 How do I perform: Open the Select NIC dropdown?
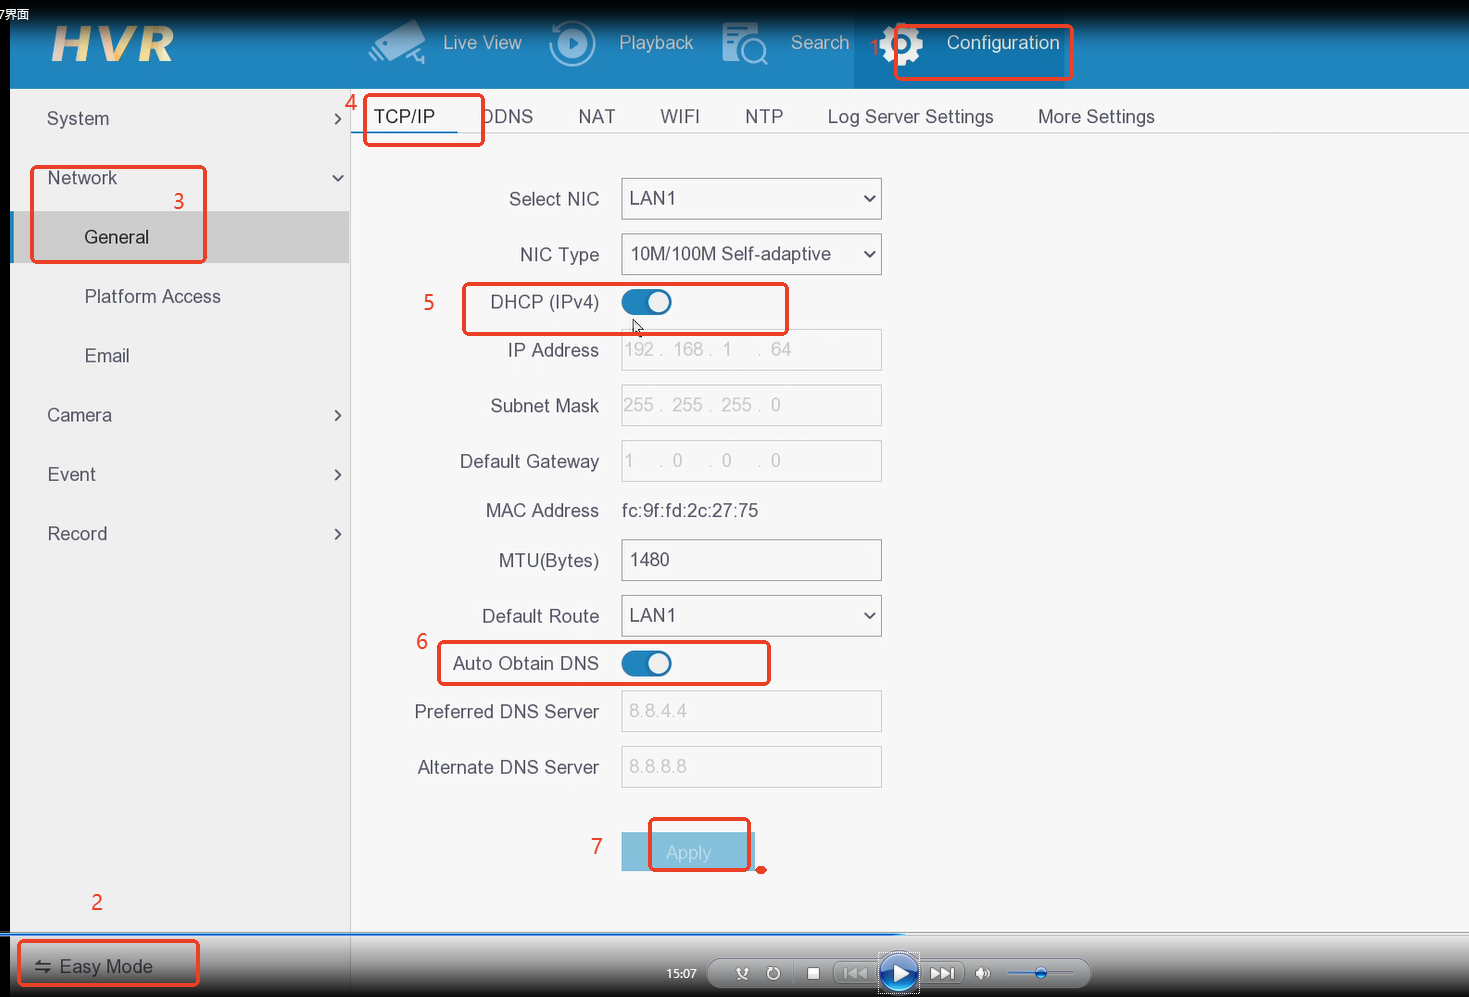[751, 199]
